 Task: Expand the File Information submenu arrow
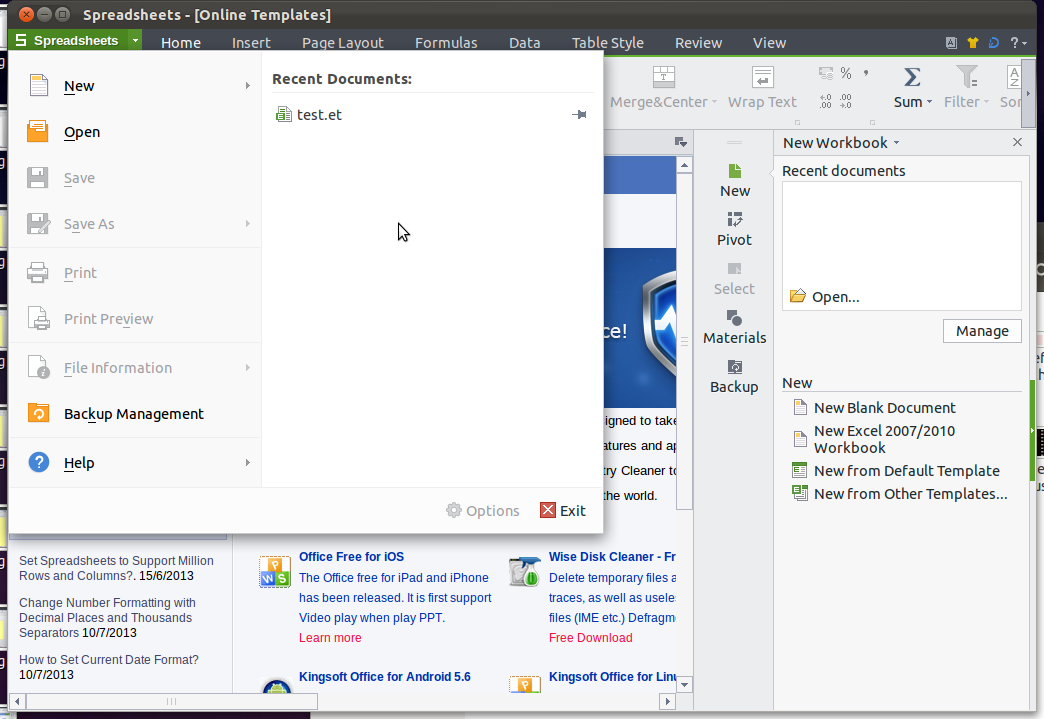[247, 367]
